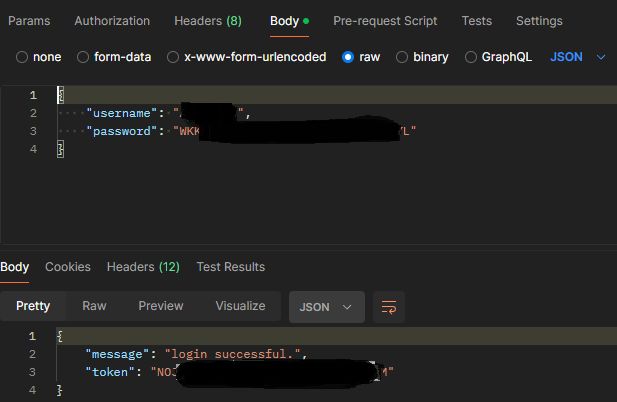Select x-www-form-urlencoded radio option
The width and height of the screenshot is (617, 402).
[173, 57]
